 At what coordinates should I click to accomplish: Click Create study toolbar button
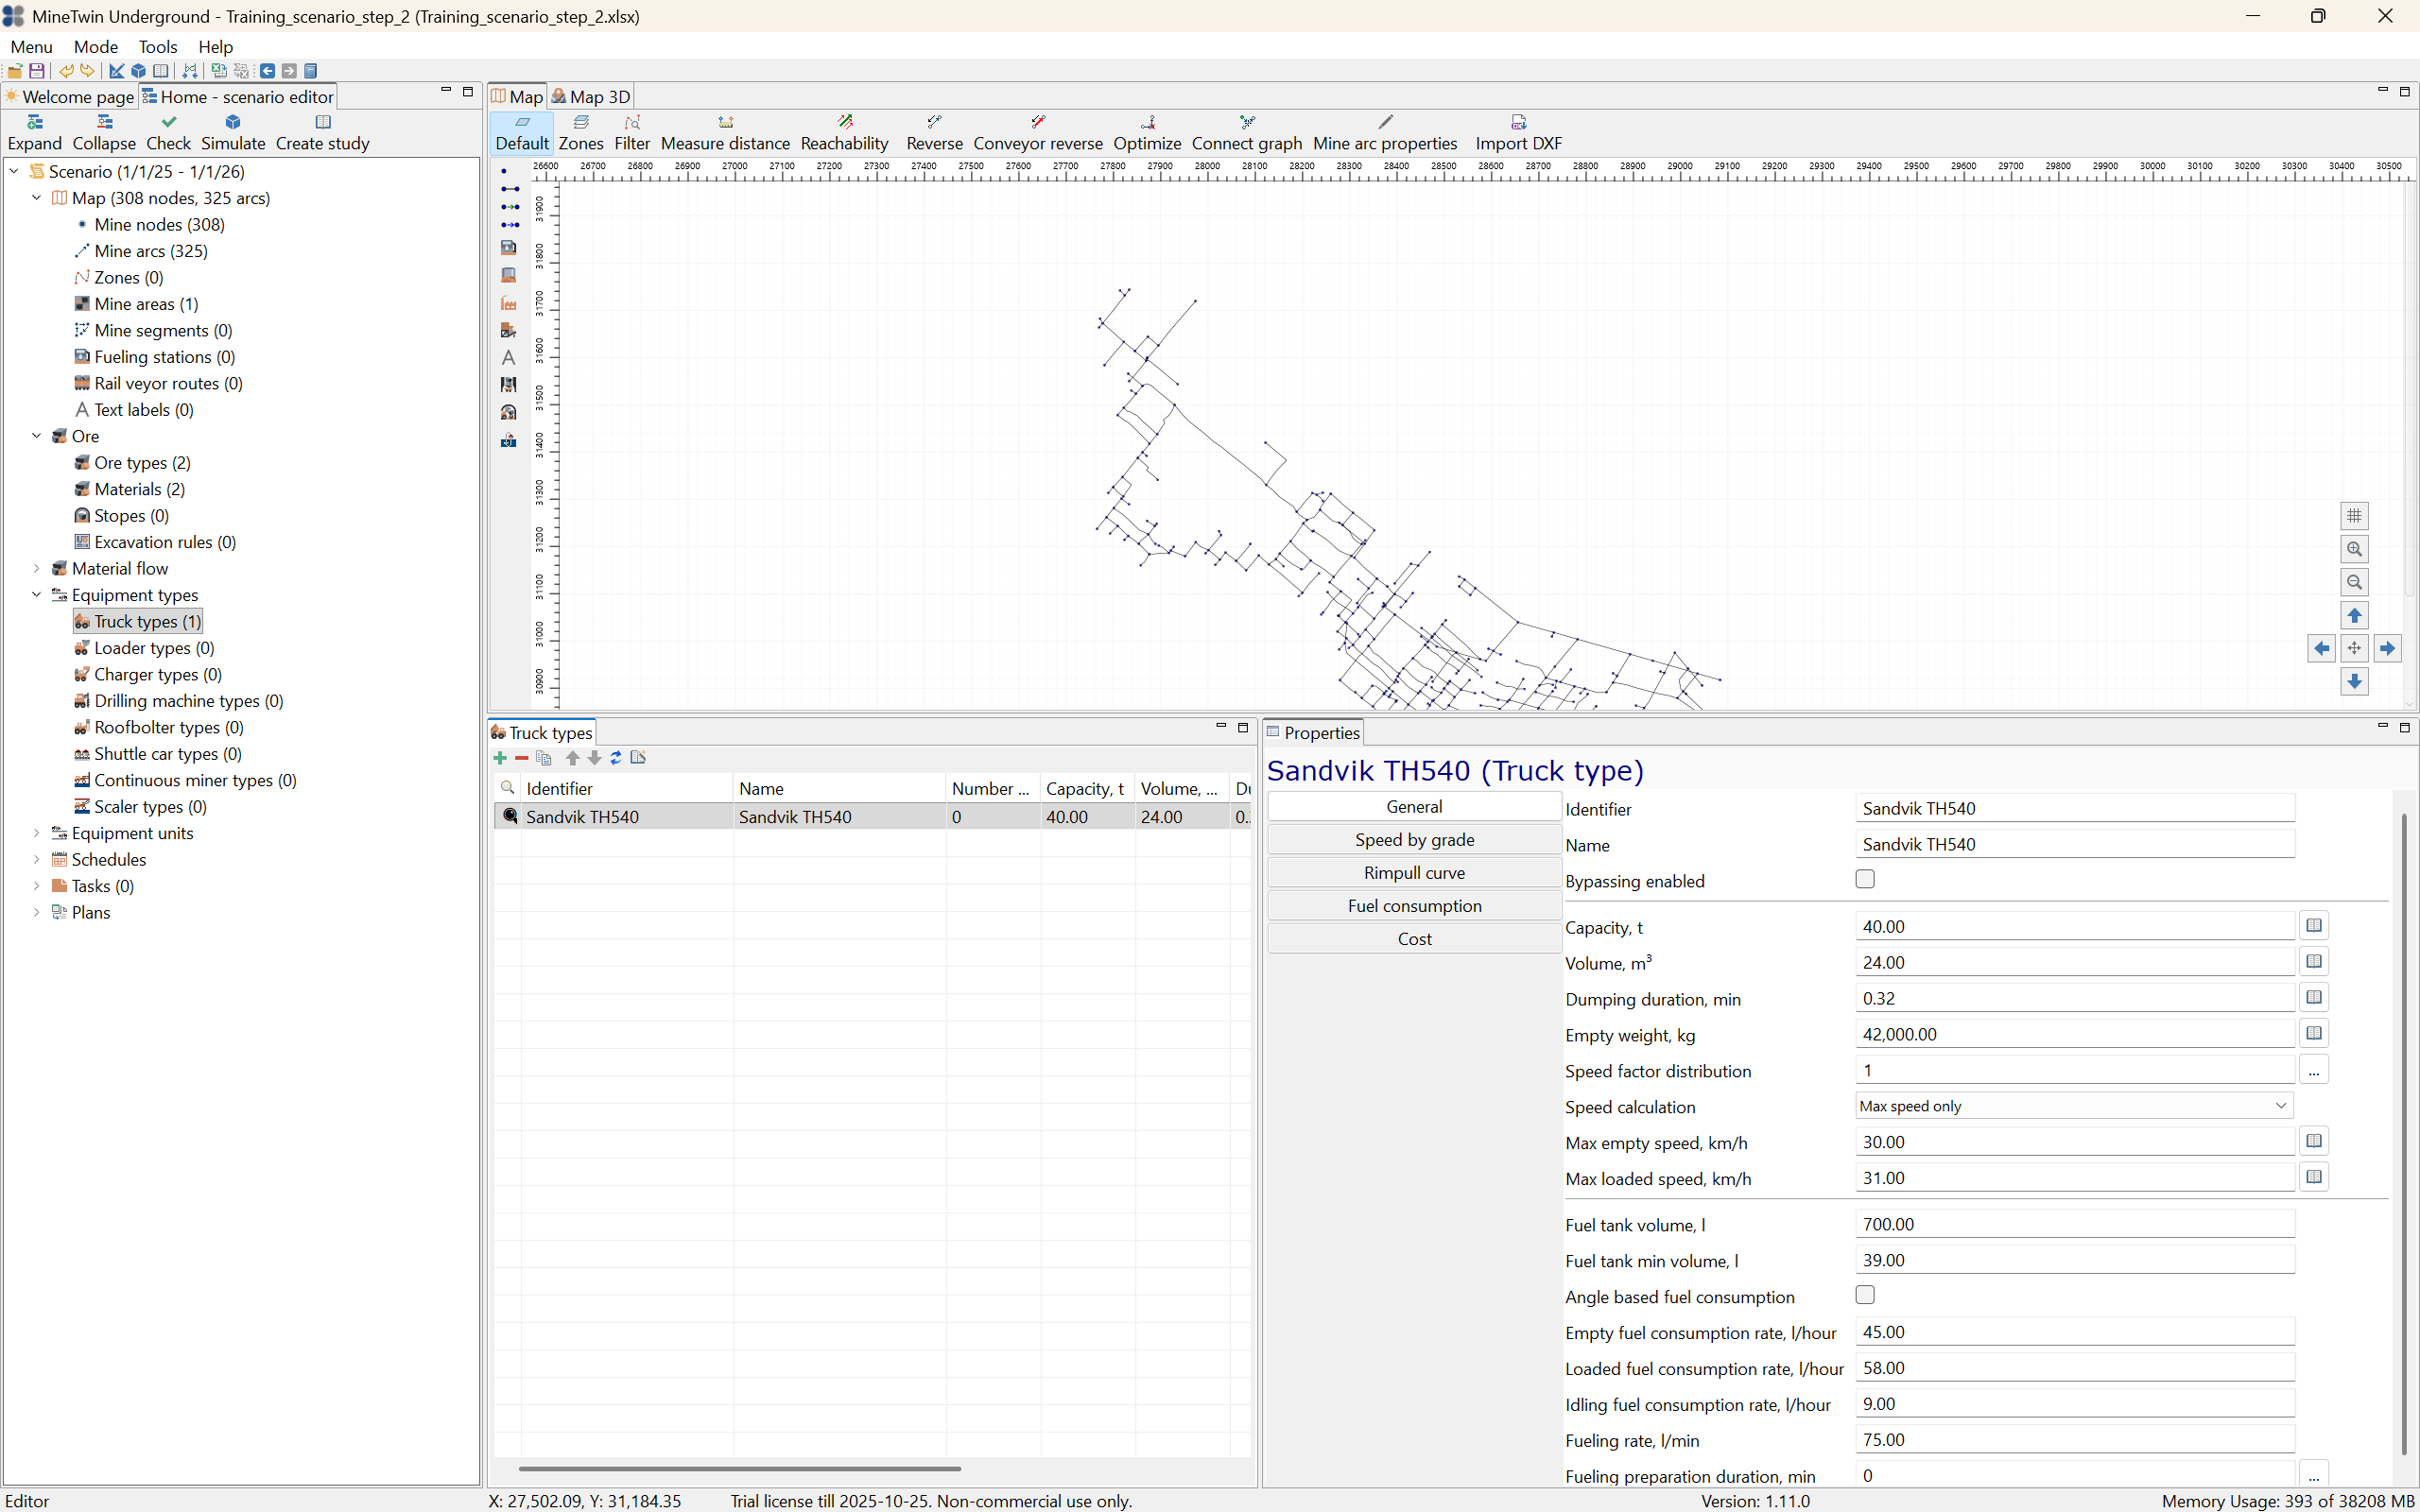(322, 132)
